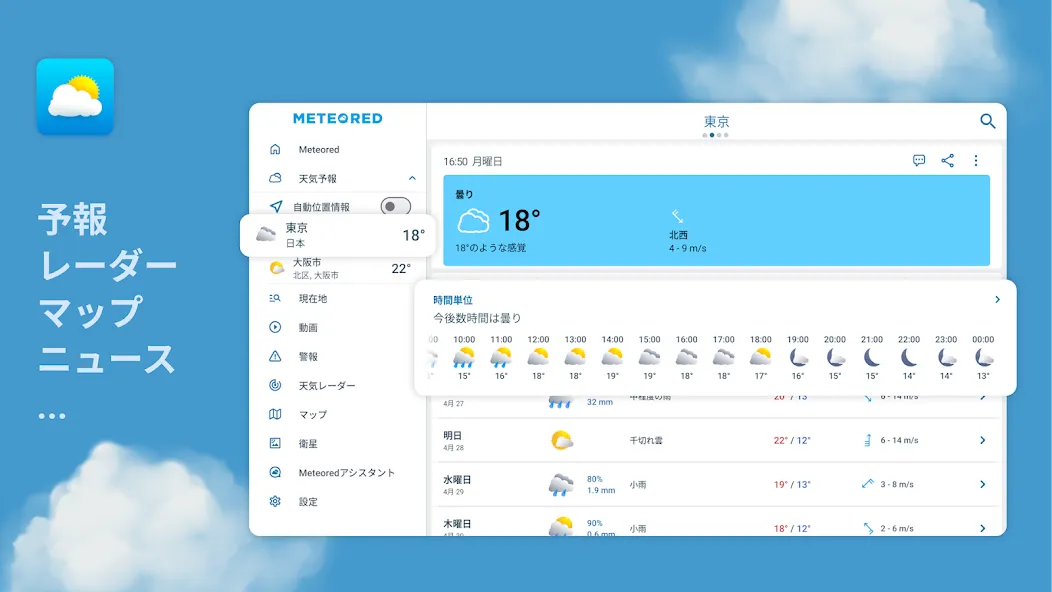
Task: Select the 18:00 hourly forecast
Action: (x=761, y=359)
